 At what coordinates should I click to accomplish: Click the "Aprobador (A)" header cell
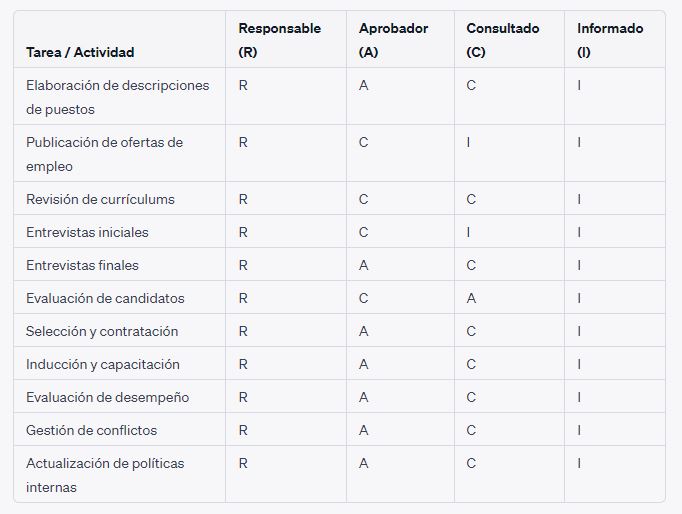[x=393, y=40]
